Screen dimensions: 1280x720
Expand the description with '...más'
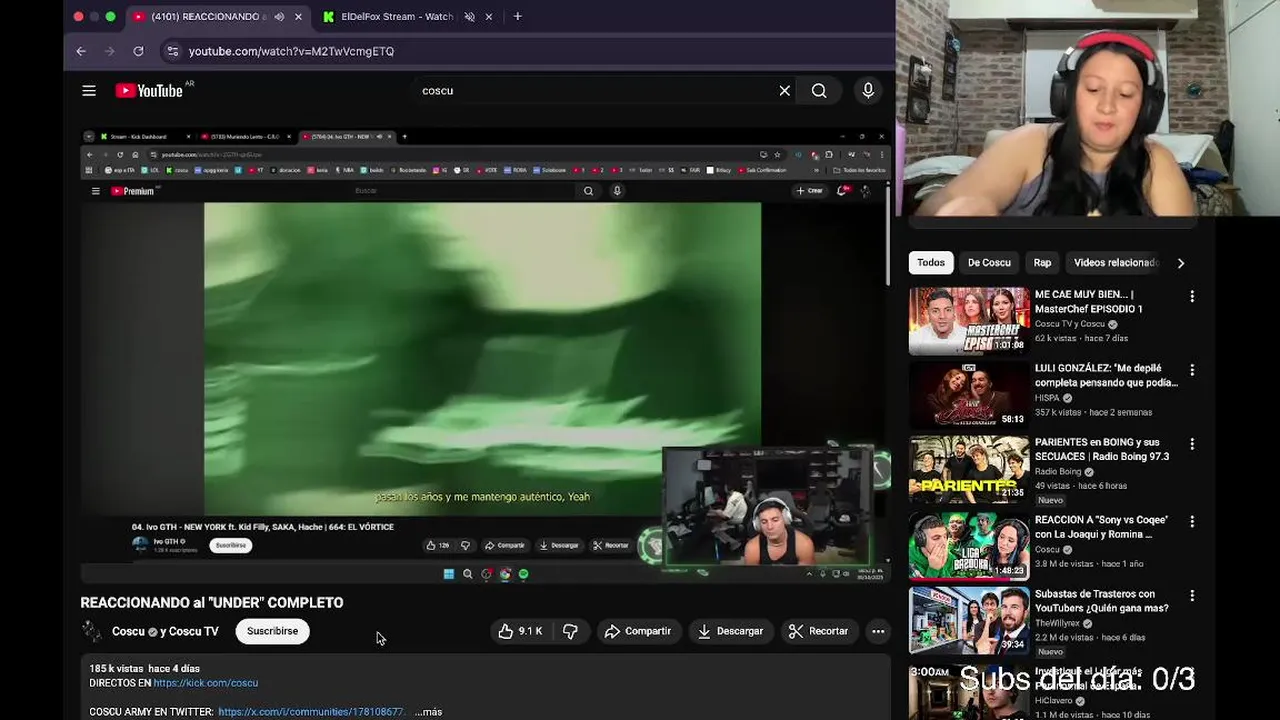pyautogui.click(x=428, y=712)
